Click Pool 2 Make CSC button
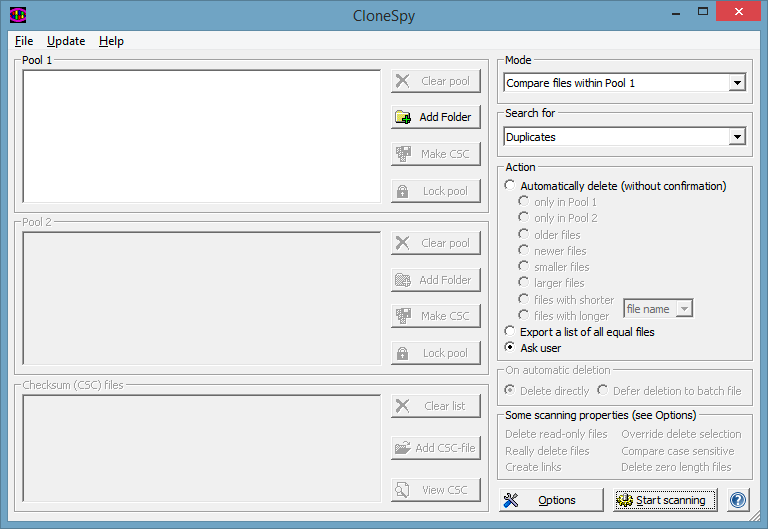The width and height of the screenshot is (768, 529). pyautogui.click(x=435, y=316)
